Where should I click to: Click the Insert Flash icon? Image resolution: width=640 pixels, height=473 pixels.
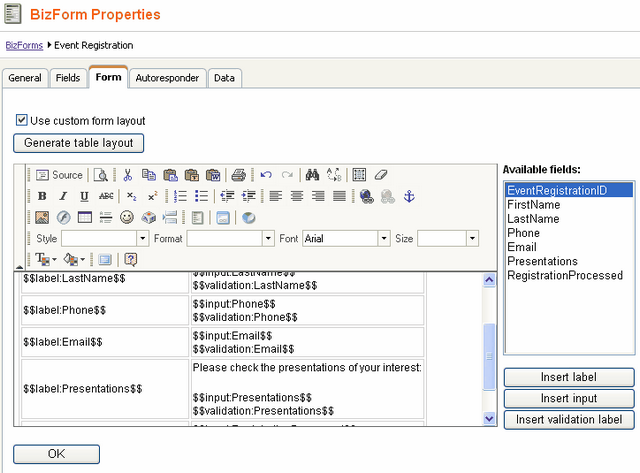(x=63, y=218)
